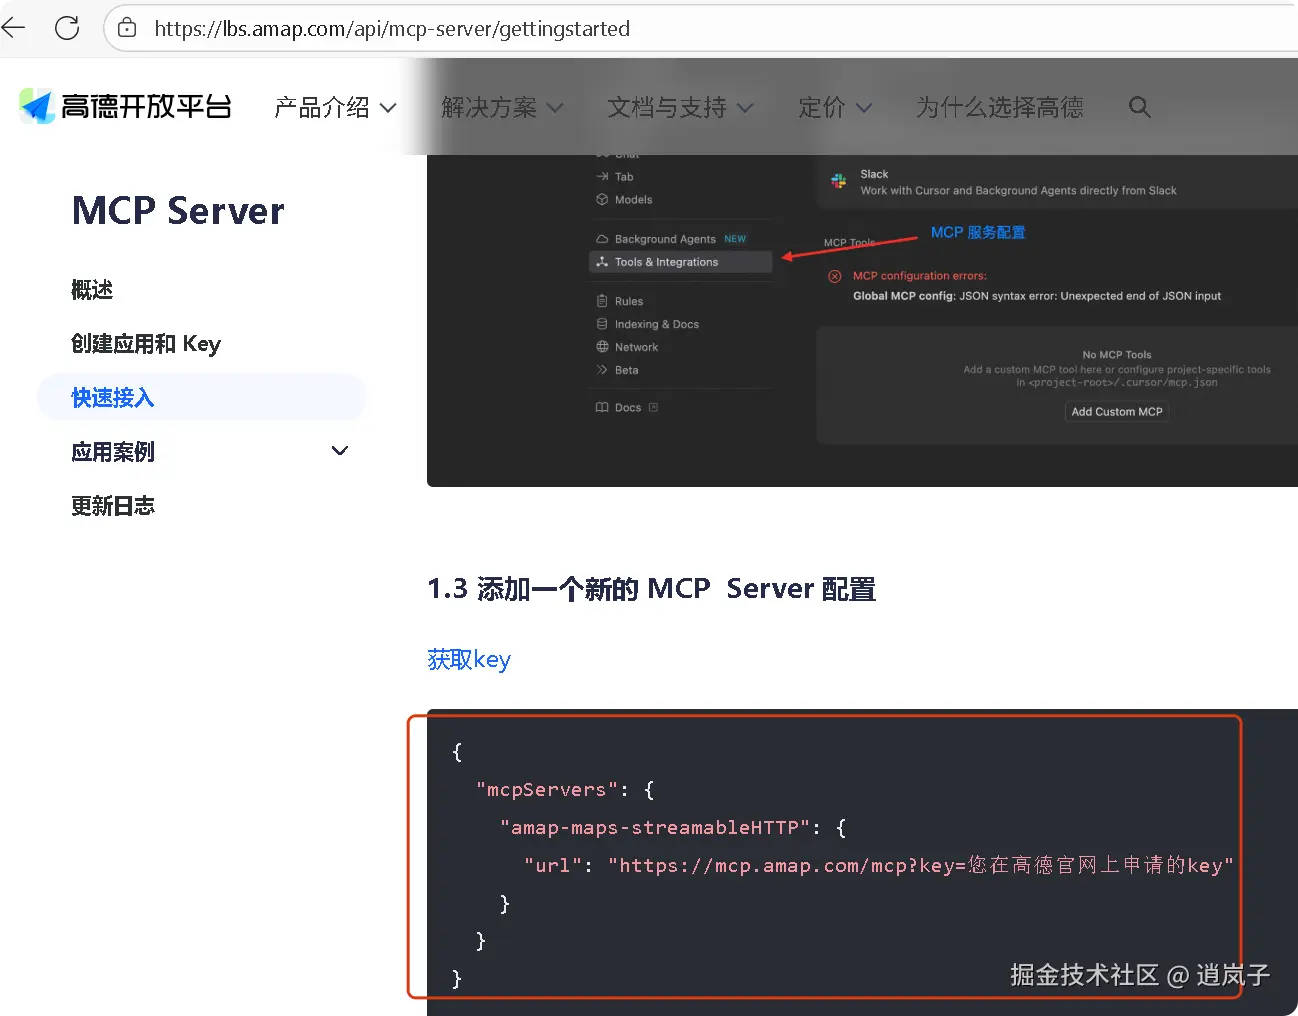Reload the page with refresh icon
The image size is (1298, 1016).
(x=67, y=28)
